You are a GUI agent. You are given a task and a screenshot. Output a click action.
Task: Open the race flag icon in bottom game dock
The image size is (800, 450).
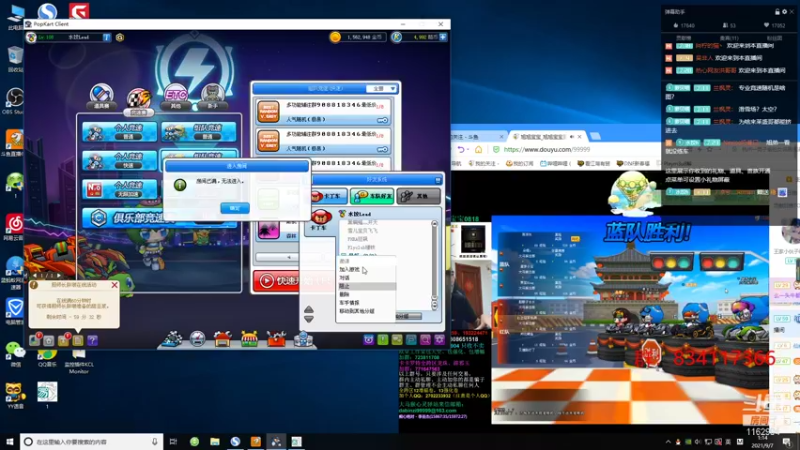point(172,339)
